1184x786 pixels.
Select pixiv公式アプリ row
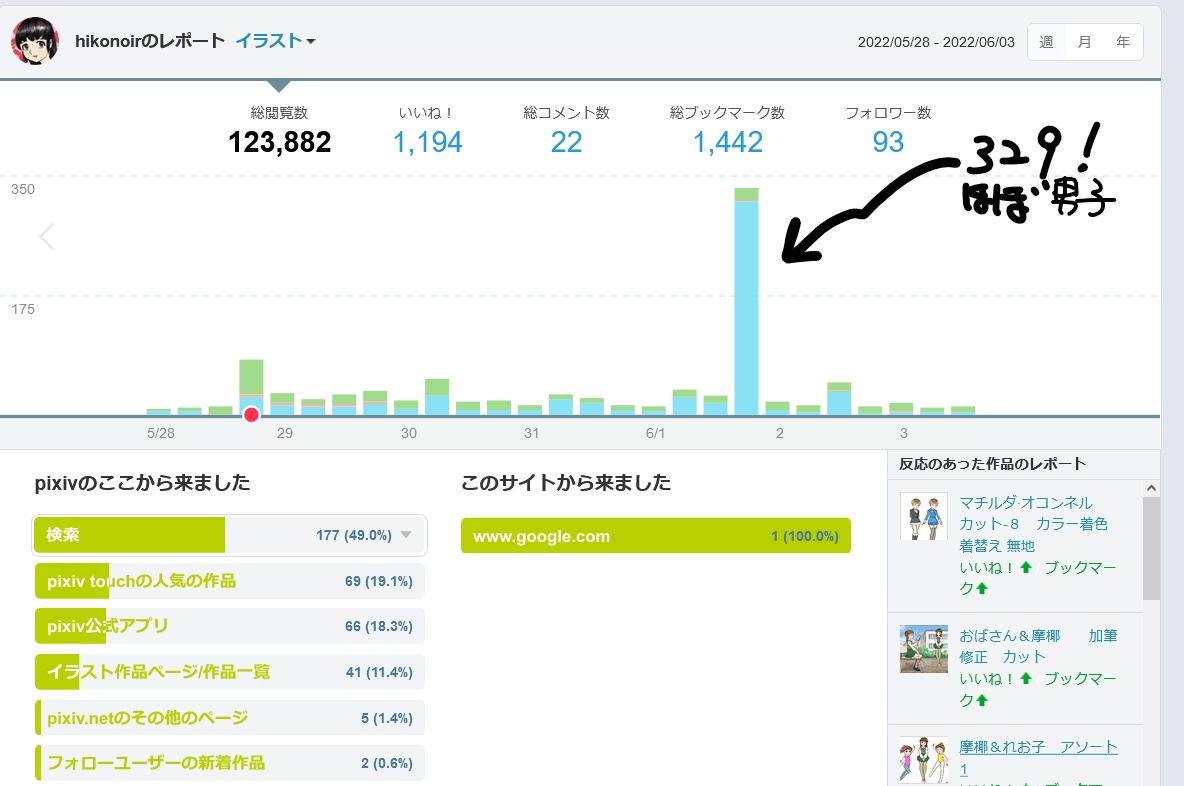[230, 627]
